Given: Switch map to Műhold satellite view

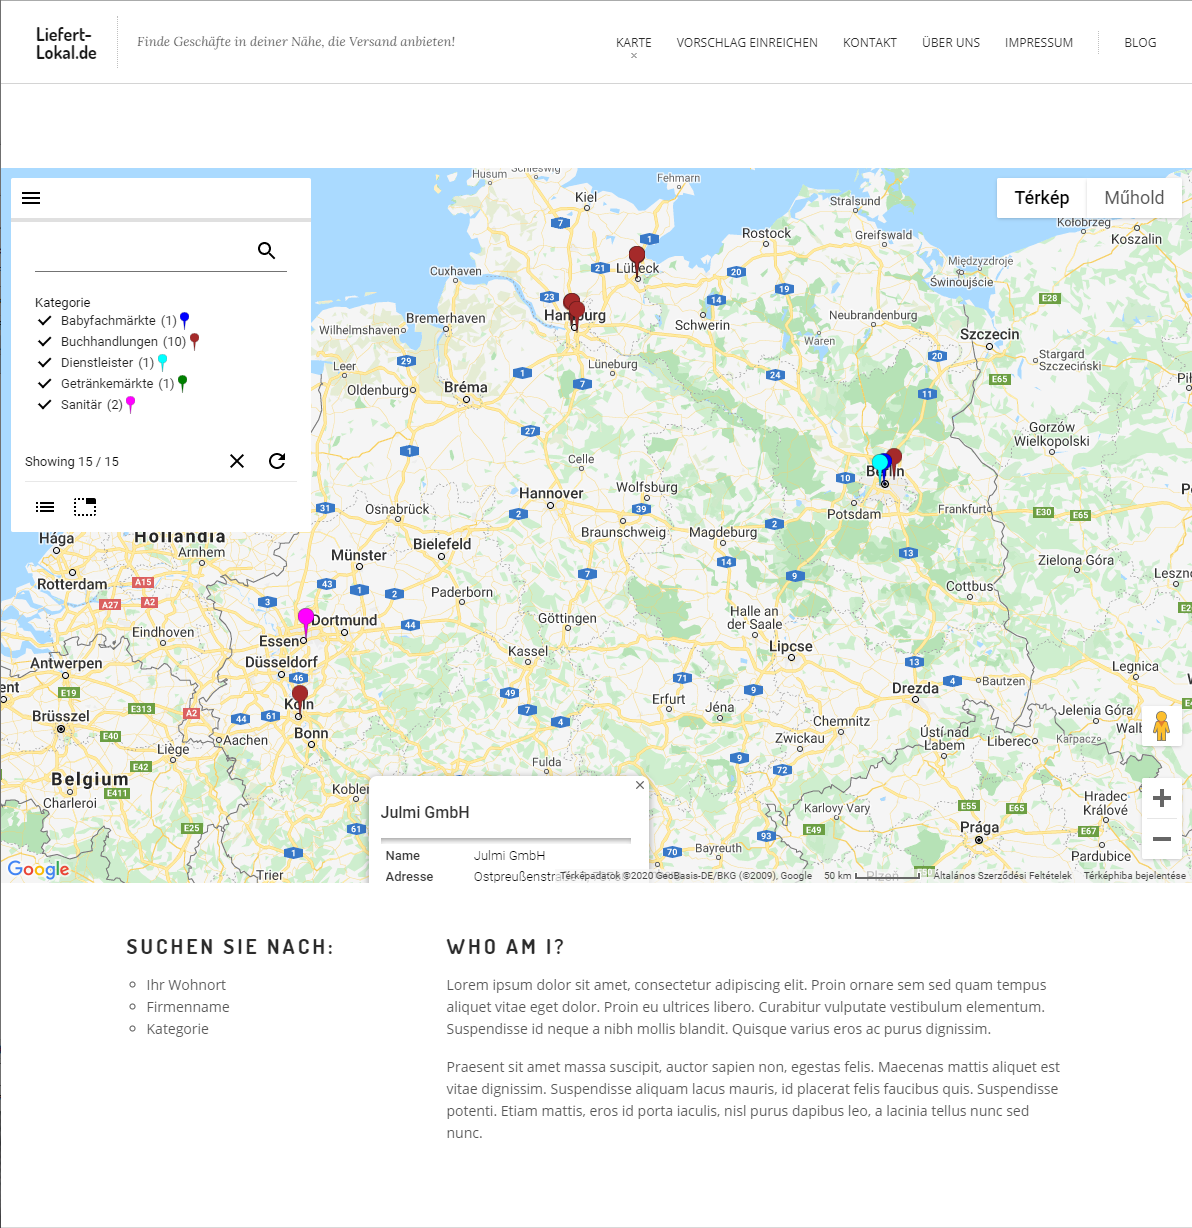Looking at the screenshot, I should 1134,198.
